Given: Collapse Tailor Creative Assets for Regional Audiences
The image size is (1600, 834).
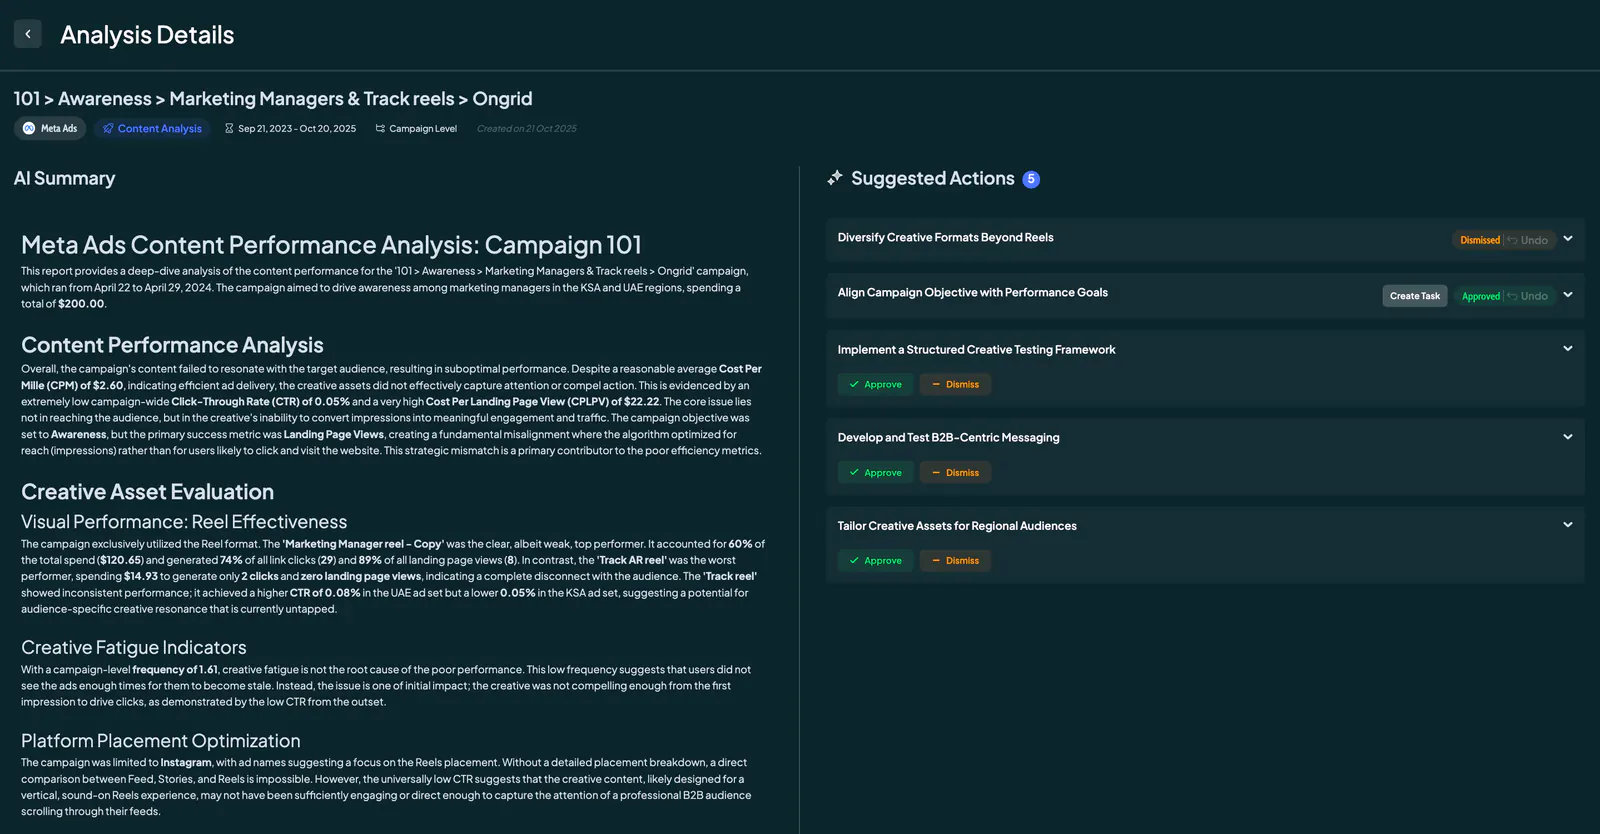Looking at the screenshot, I should [x=1568, y=525].
